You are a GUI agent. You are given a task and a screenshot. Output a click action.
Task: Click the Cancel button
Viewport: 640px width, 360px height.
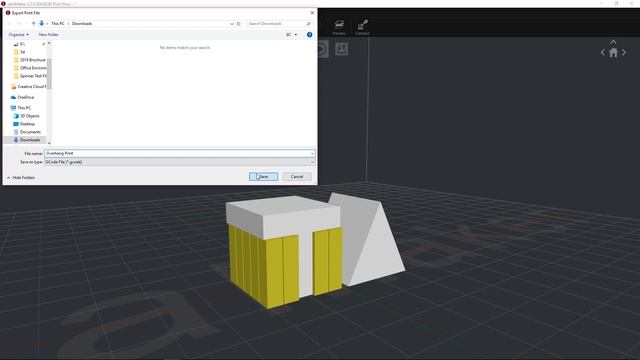coord(297,177)
